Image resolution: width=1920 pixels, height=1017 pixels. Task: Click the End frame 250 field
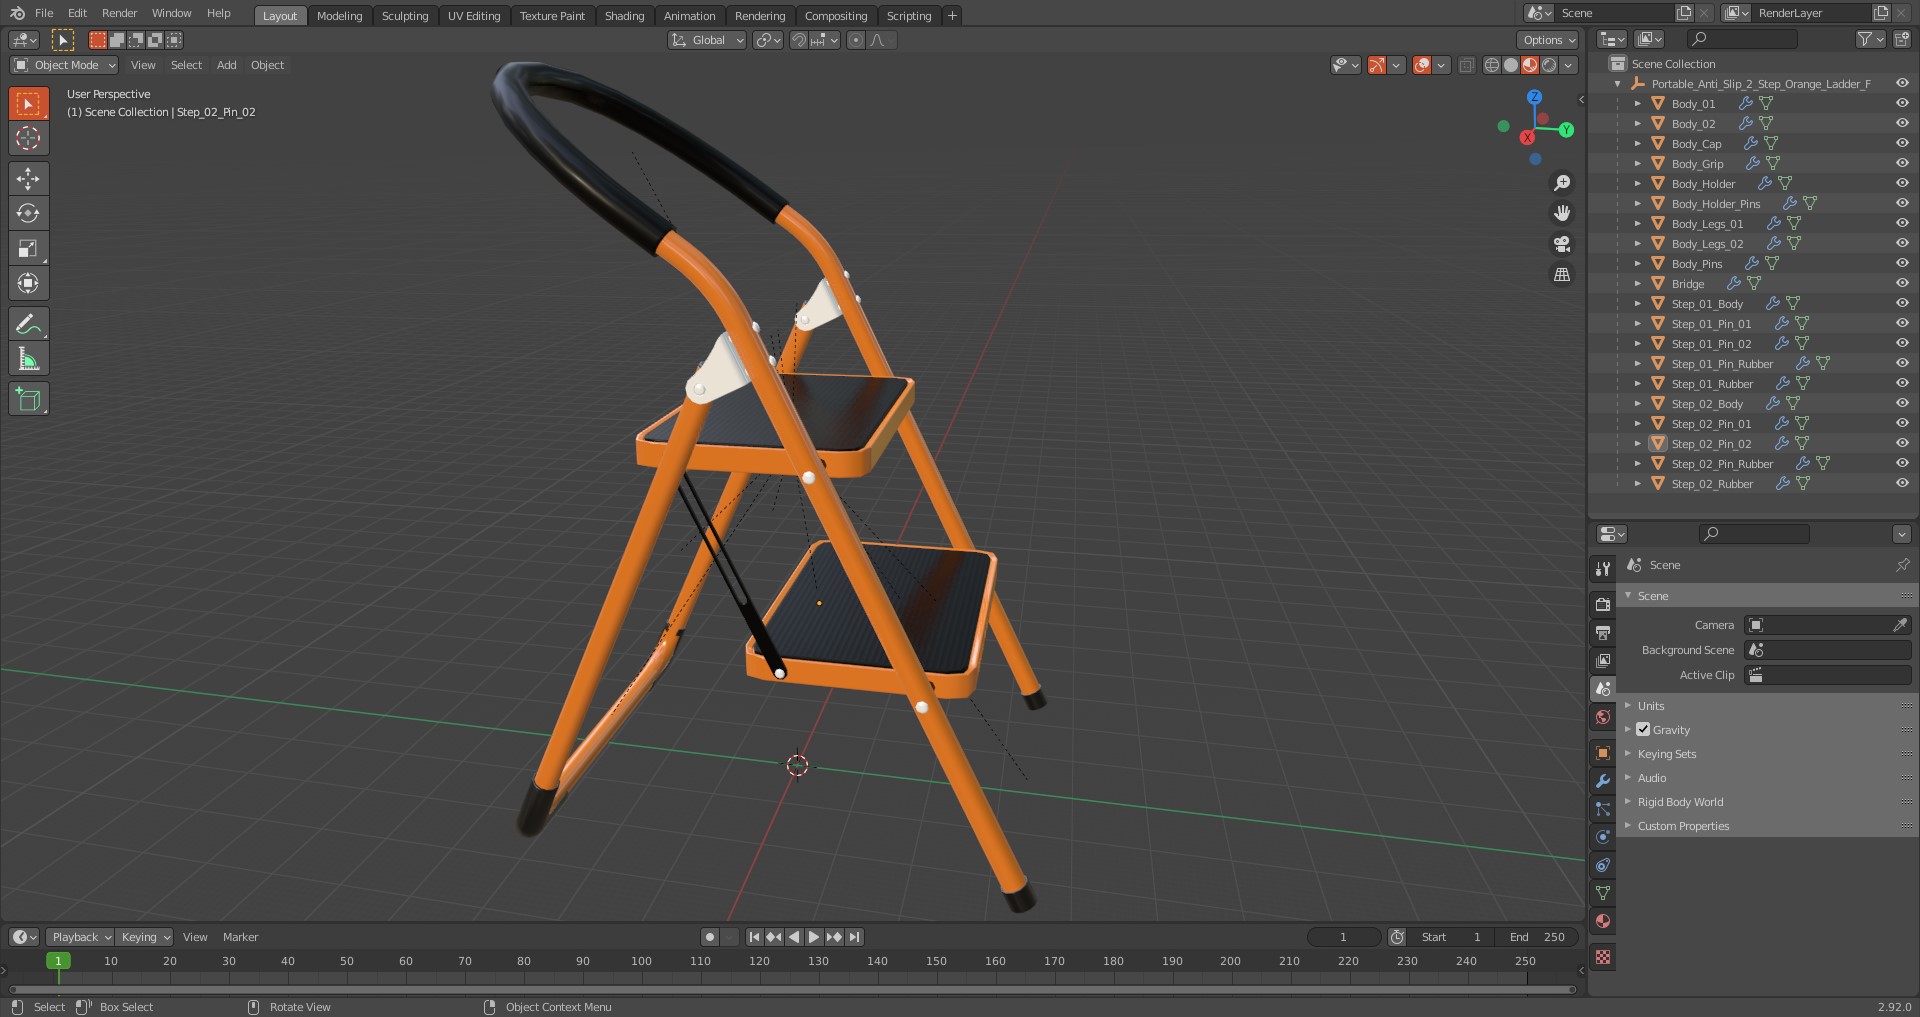pyautogui.click(x=1537, y=937)
